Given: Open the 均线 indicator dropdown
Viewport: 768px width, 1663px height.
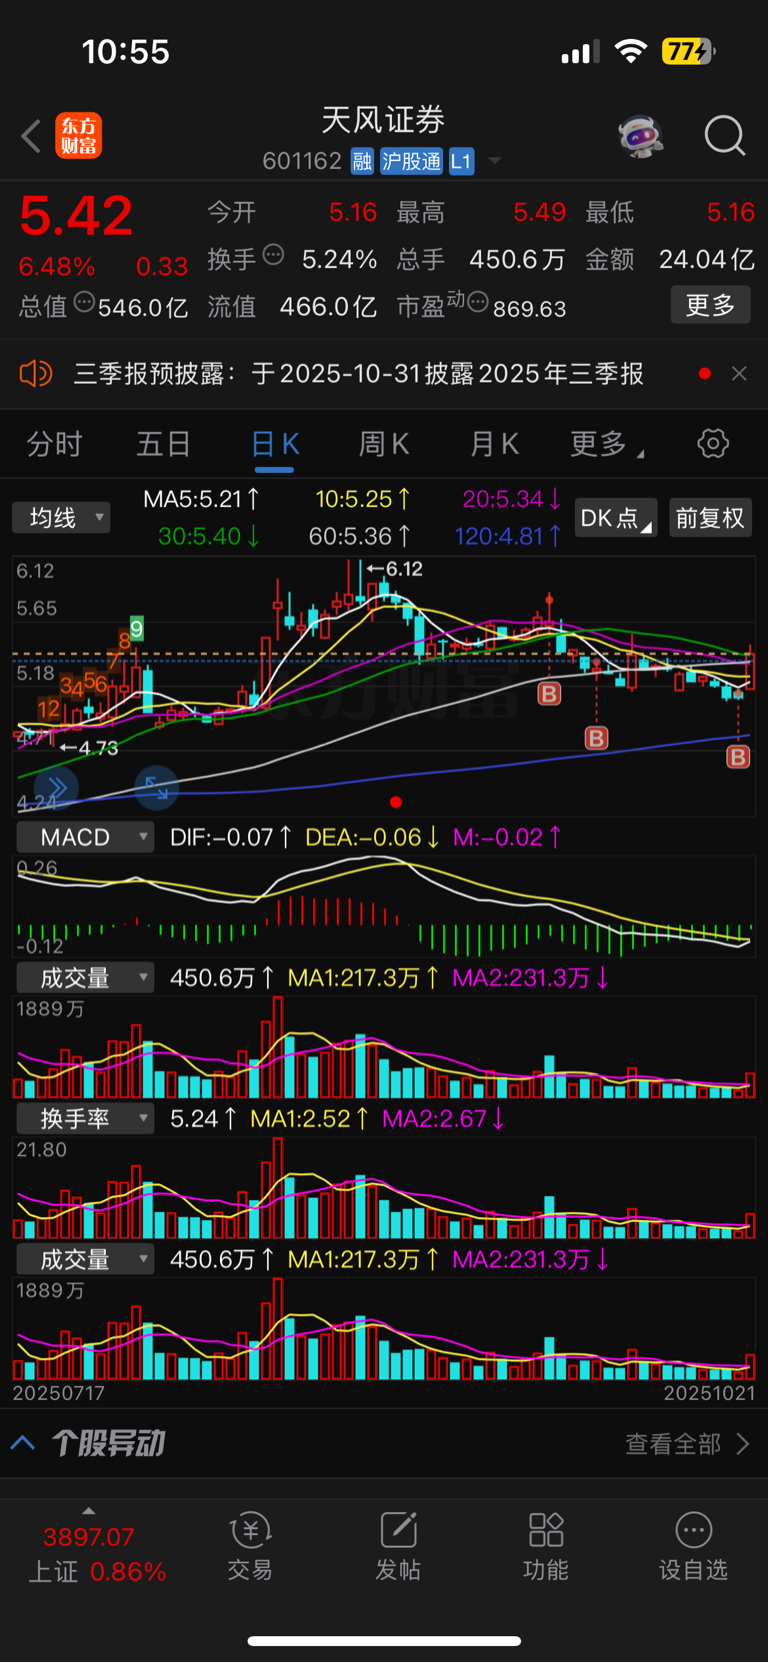Looking at the screenshot, I should (x=61, y=518).
